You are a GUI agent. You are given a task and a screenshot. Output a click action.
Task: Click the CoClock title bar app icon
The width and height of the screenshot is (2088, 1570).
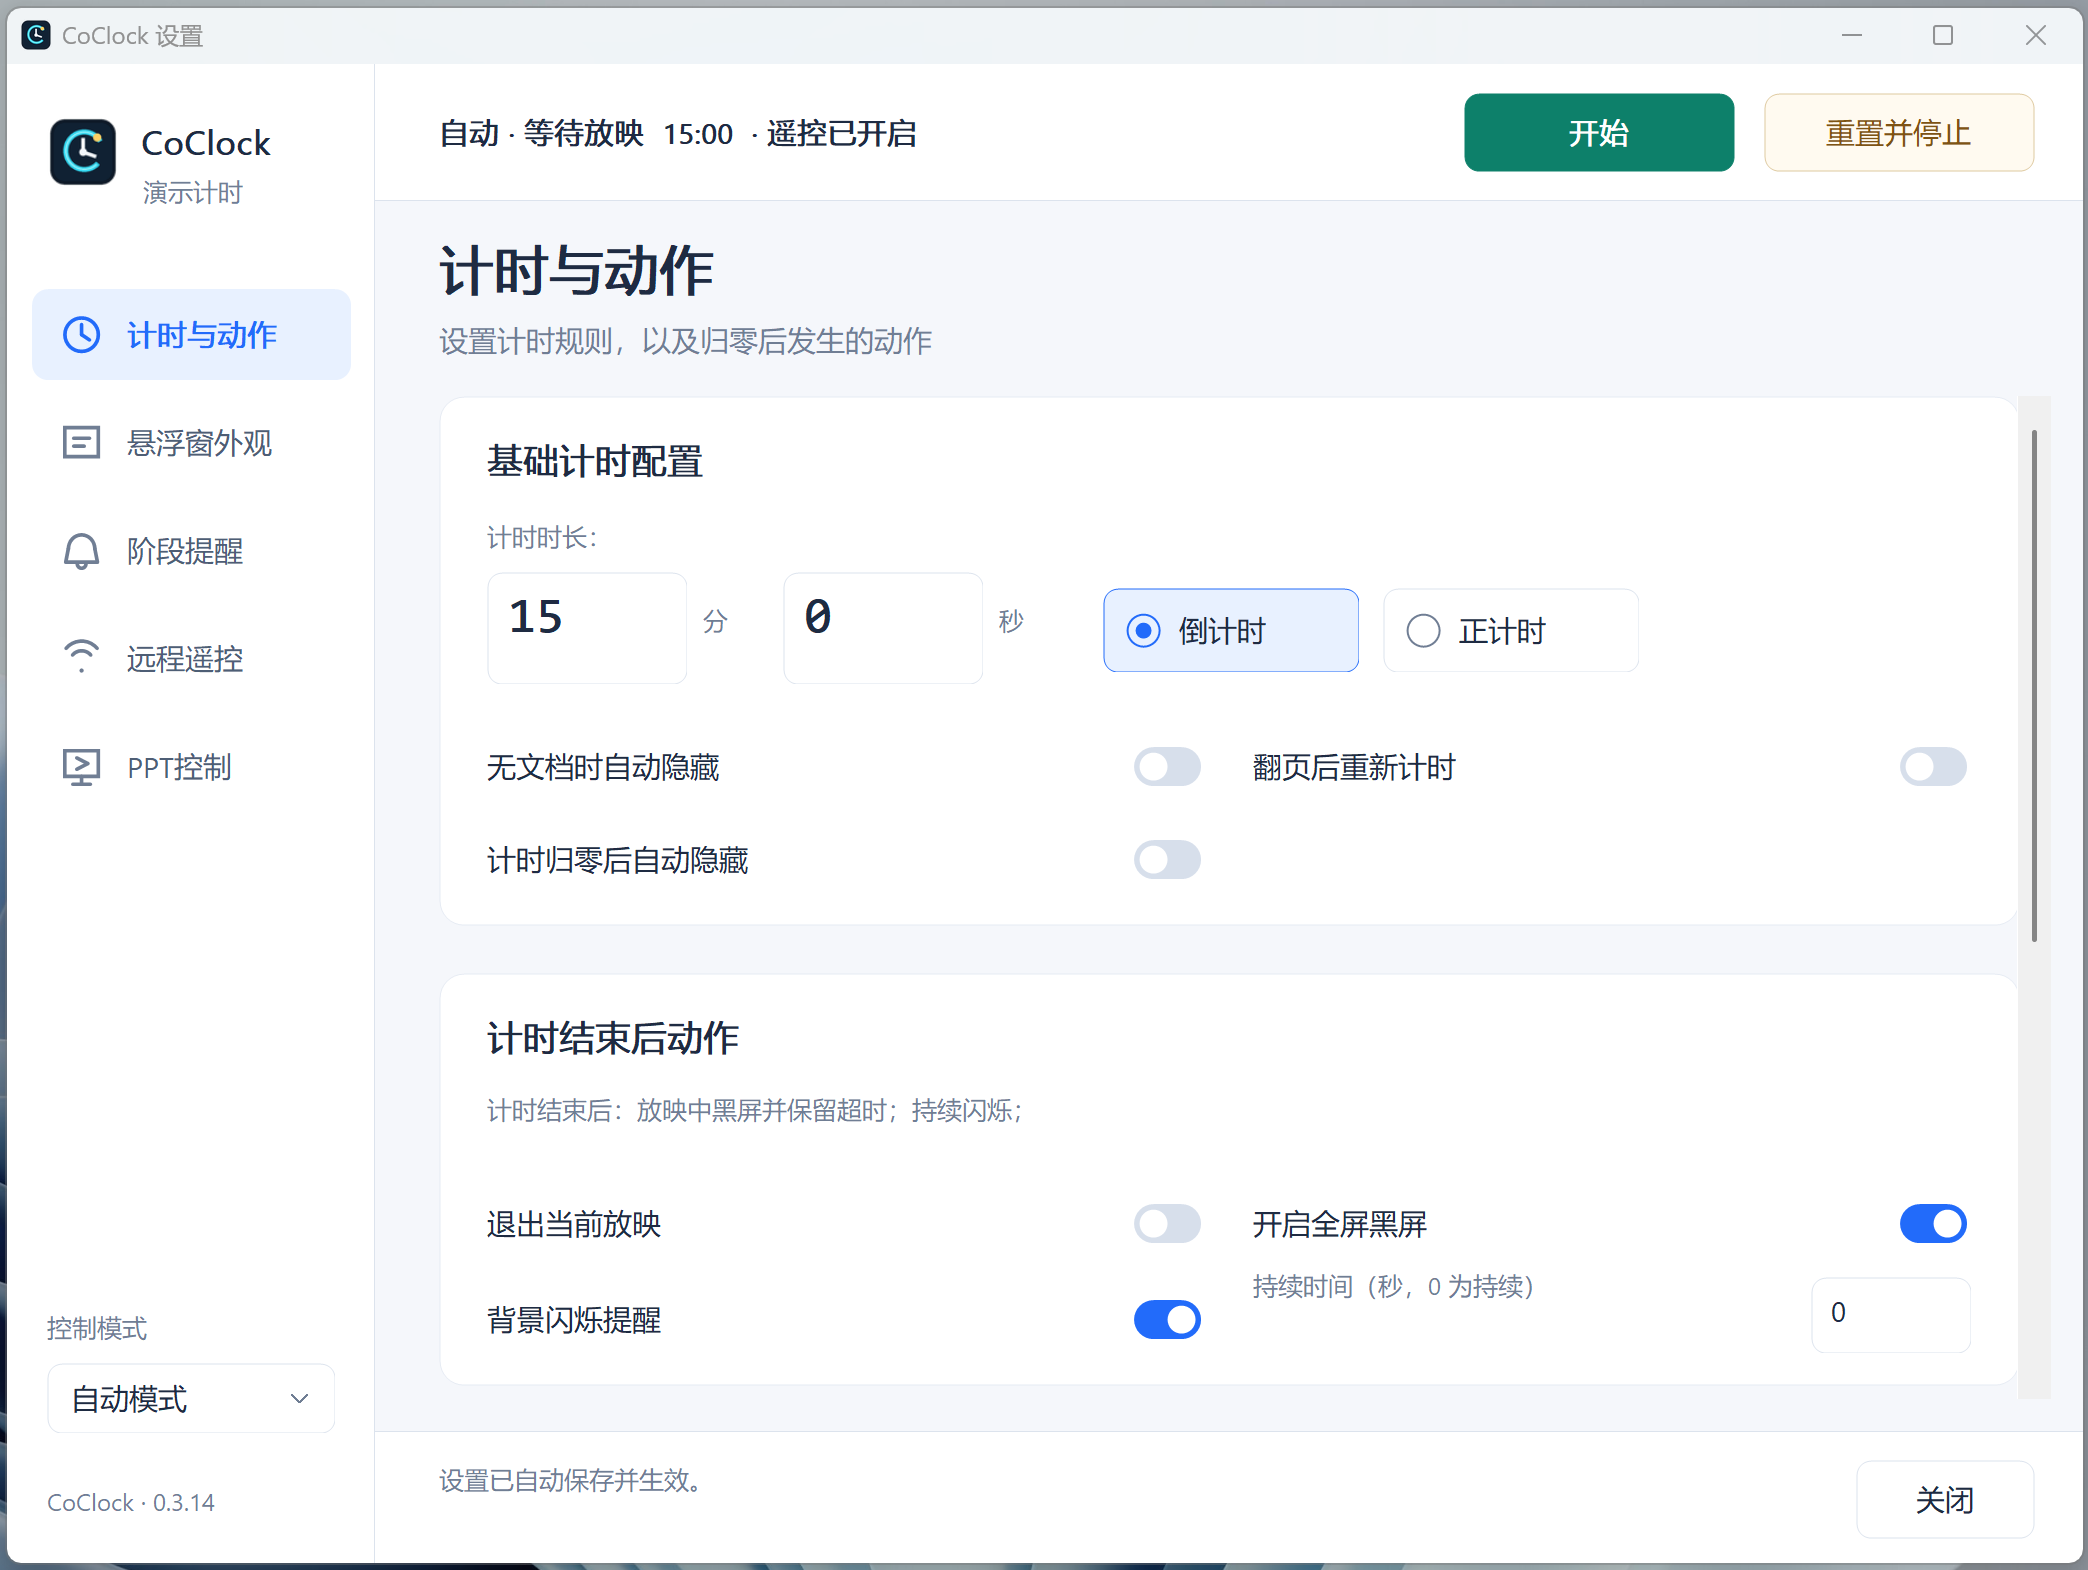click(36, 35)
